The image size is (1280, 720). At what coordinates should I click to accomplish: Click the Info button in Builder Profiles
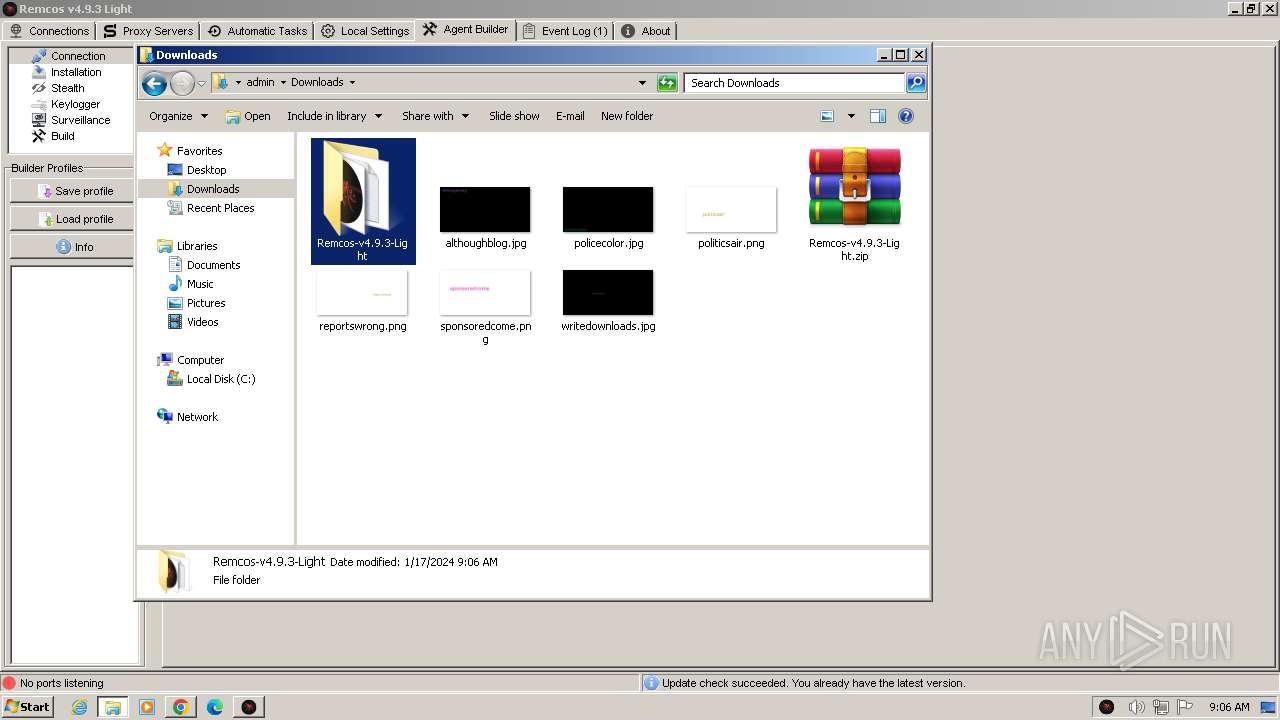[71, 247]
